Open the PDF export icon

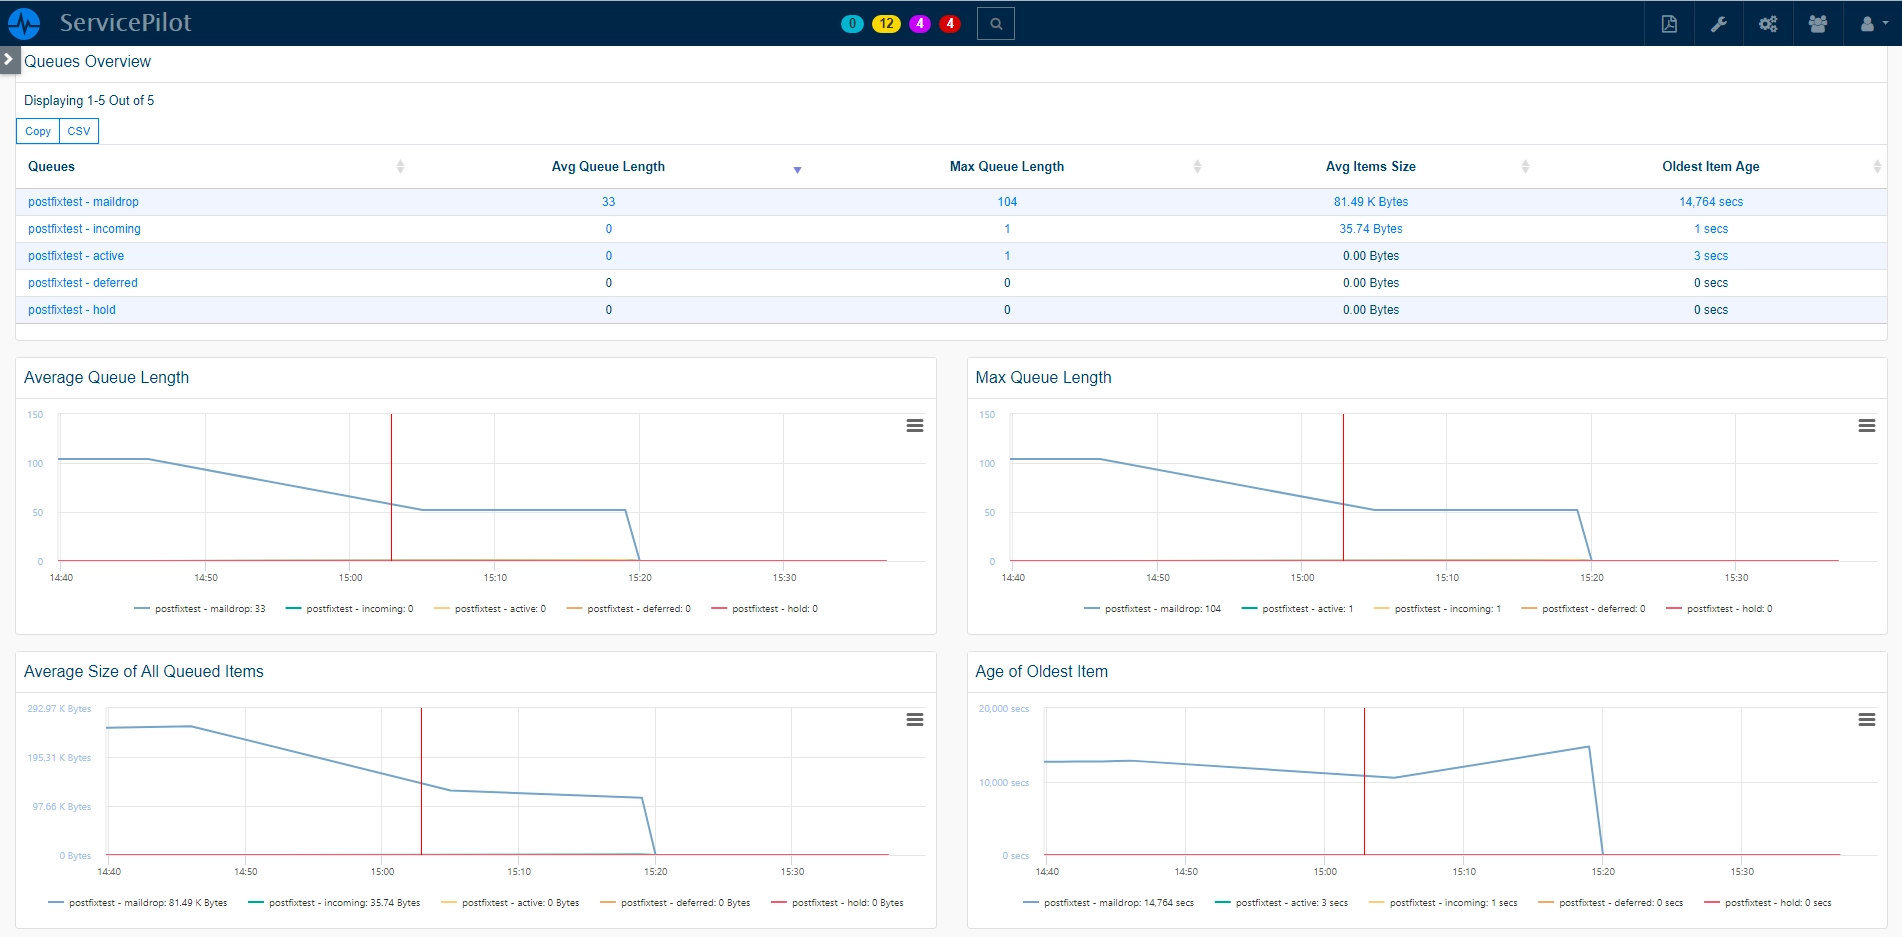(1669, 24)
